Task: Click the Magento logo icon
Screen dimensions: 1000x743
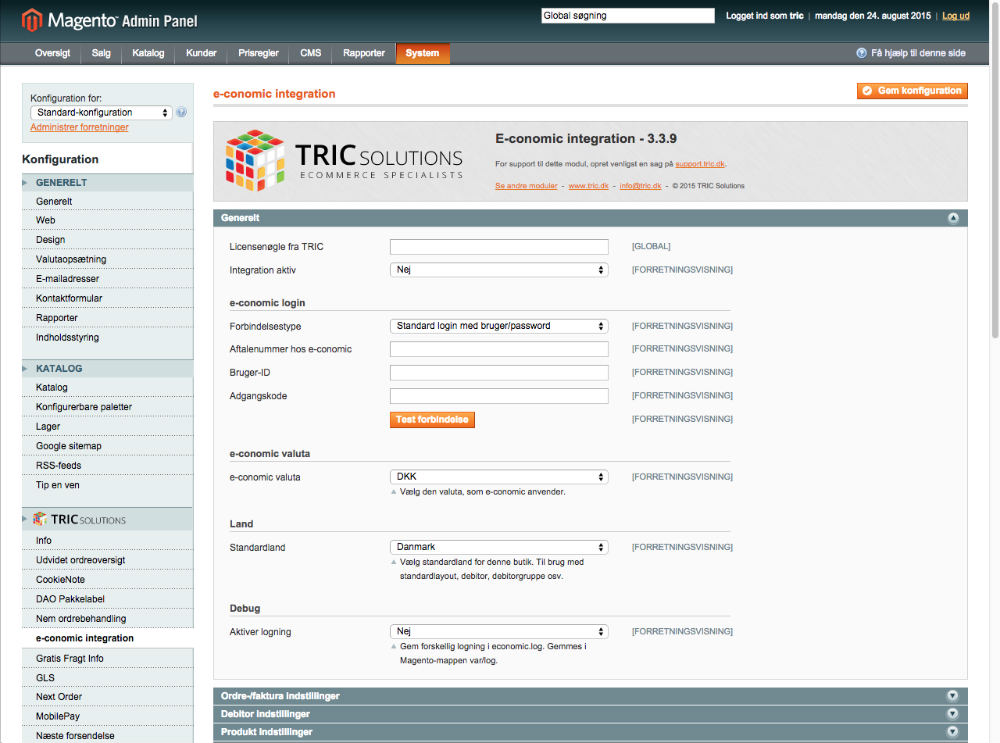Action: 33,19
